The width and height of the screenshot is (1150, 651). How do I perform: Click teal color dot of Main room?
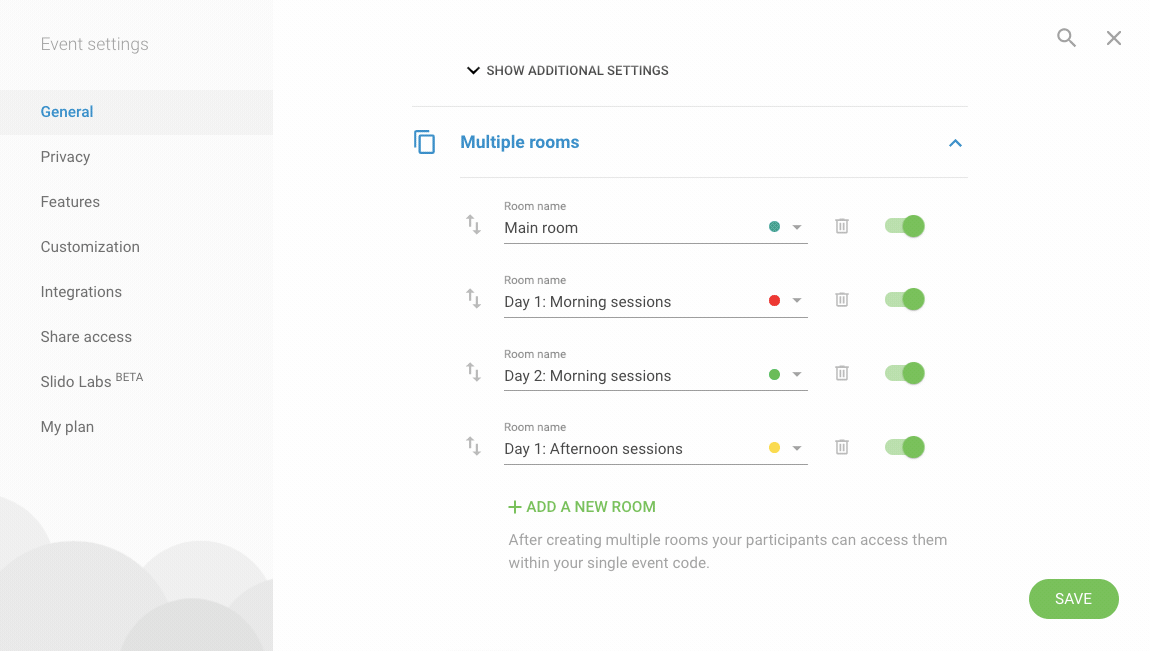[774, 227]
